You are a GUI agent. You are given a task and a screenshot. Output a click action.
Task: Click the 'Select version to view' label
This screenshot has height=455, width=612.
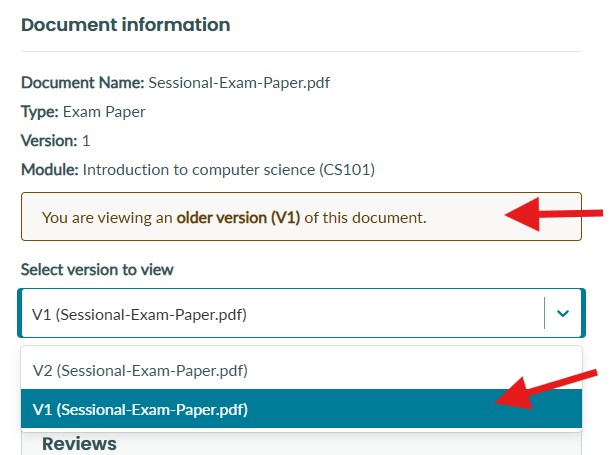tap(97, 270)
